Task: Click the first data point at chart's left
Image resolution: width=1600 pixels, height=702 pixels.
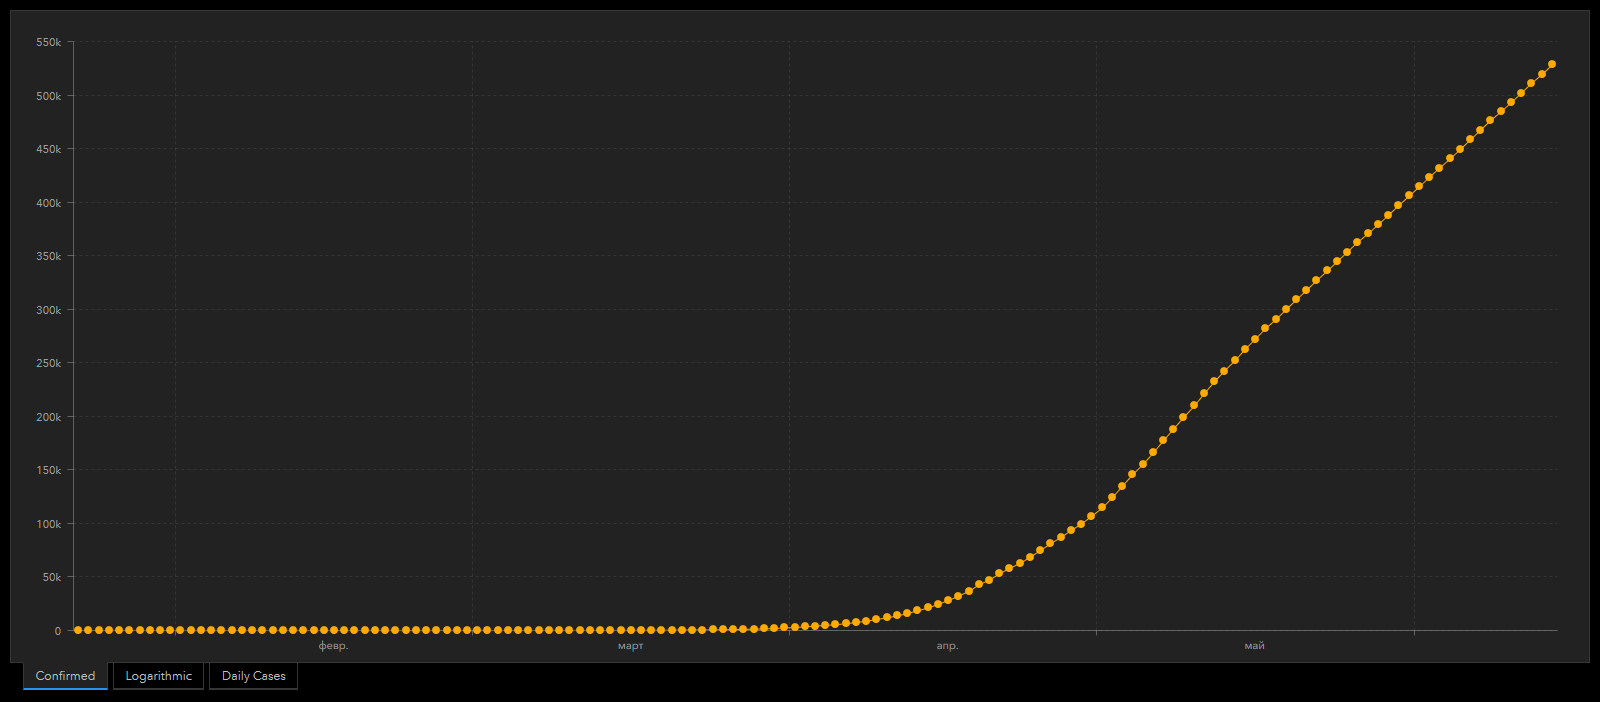Action: (x=78, y=630)
